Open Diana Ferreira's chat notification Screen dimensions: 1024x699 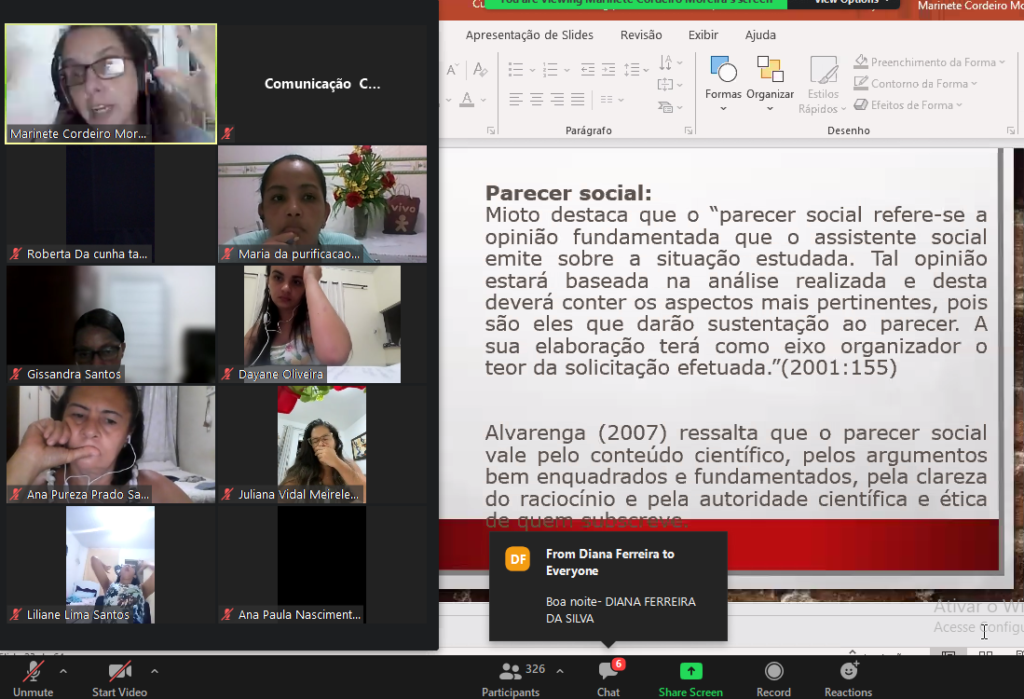[x=608, y=586]
